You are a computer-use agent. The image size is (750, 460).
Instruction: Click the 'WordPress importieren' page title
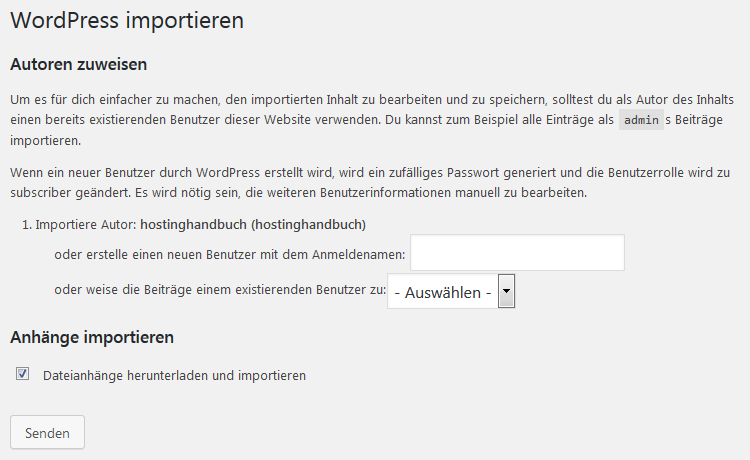click(127, 20)
